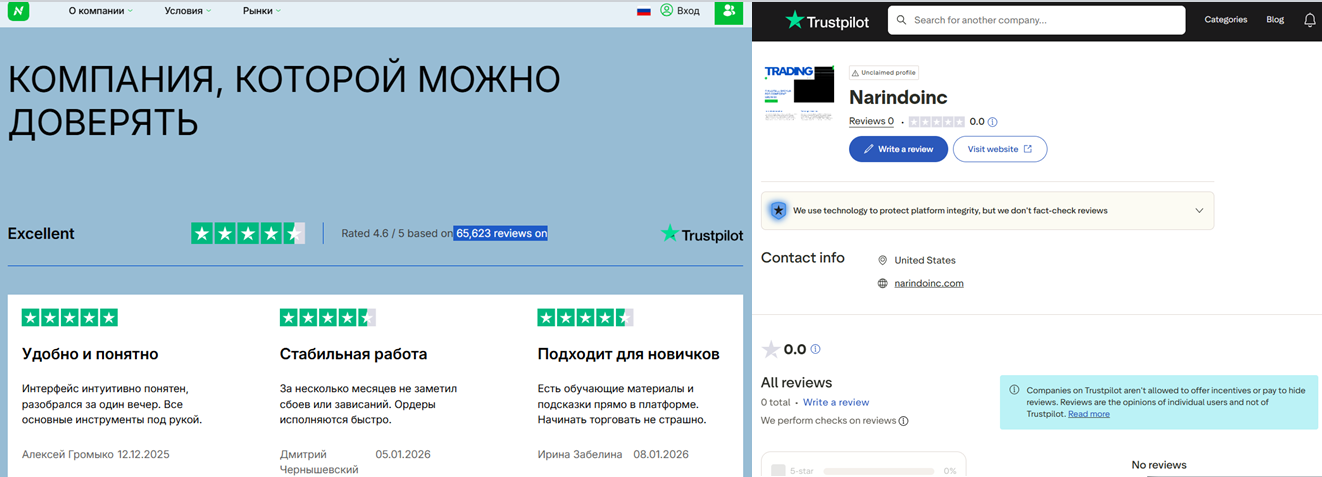Click the 'Narindoinc' company title
This screenshot has width=1322, height=477.
(x=898, y=97)
